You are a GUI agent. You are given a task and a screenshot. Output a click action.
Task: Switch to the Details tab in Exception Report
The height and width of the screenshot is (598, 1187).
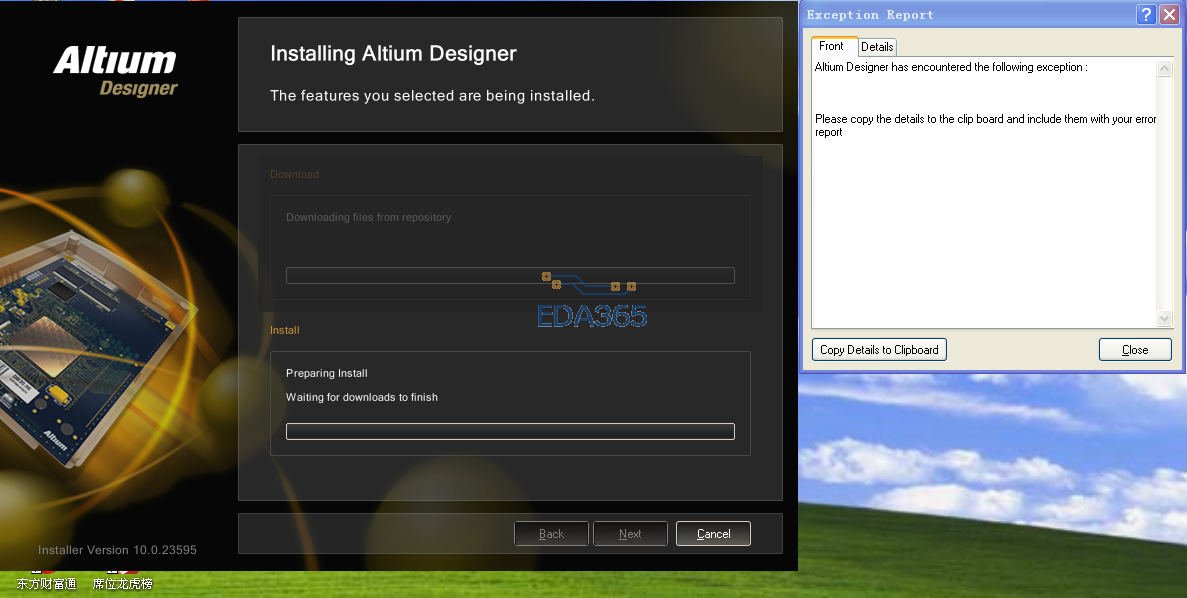(x=877, y=47)
